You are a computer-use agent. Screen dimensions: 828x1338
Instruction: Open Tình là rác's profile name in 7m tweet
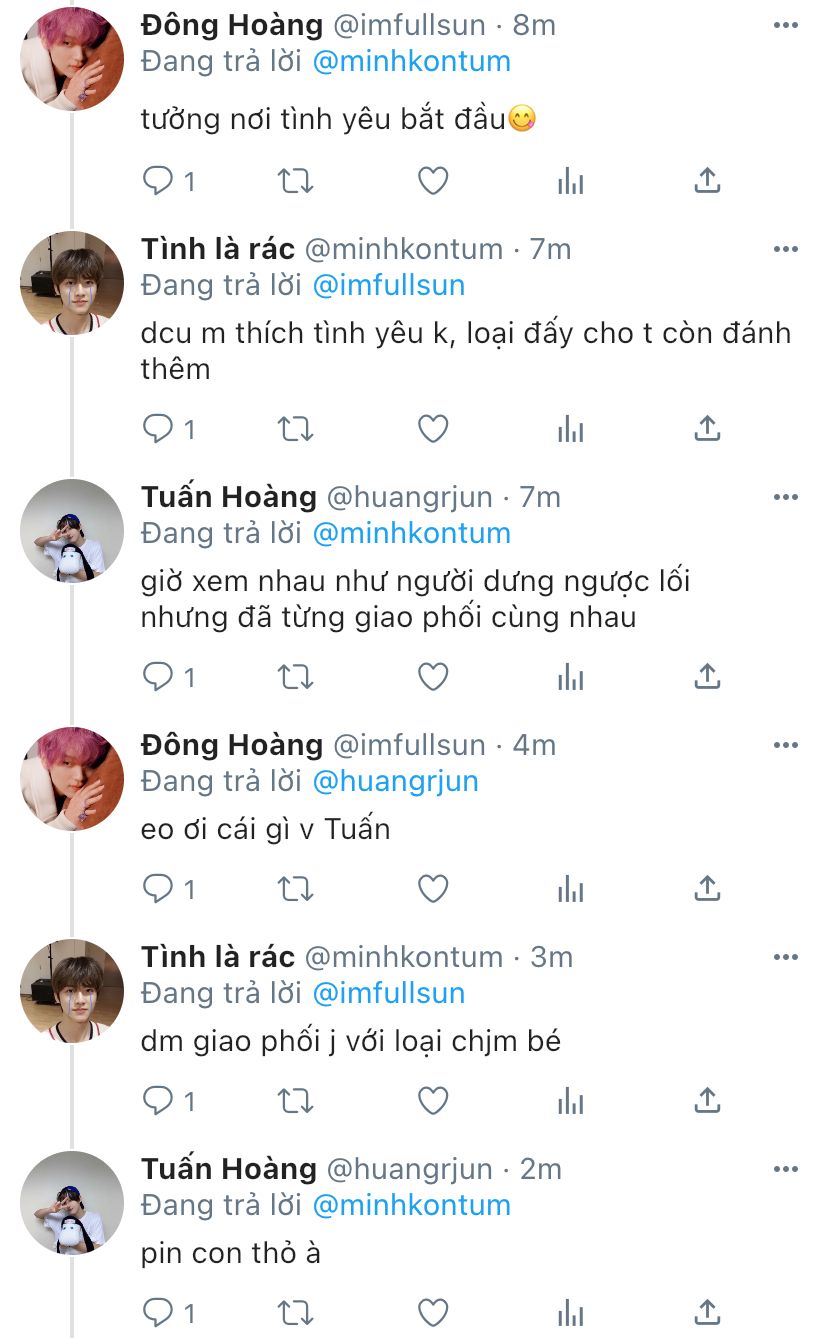218,249
